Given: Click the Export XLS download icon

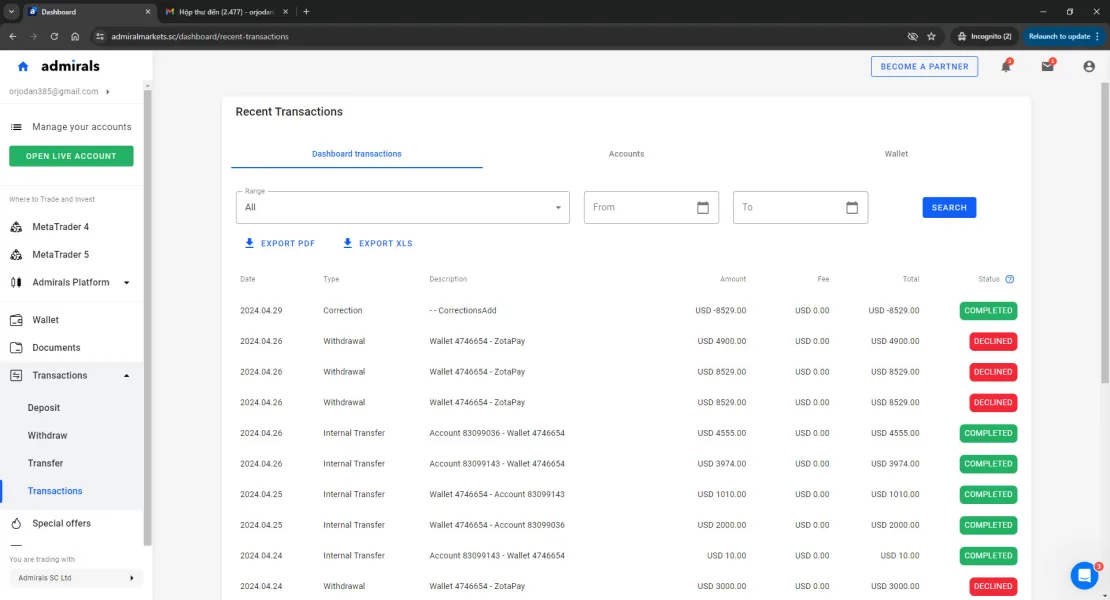Looking at the screenshot, I should [x=347, y=243].
